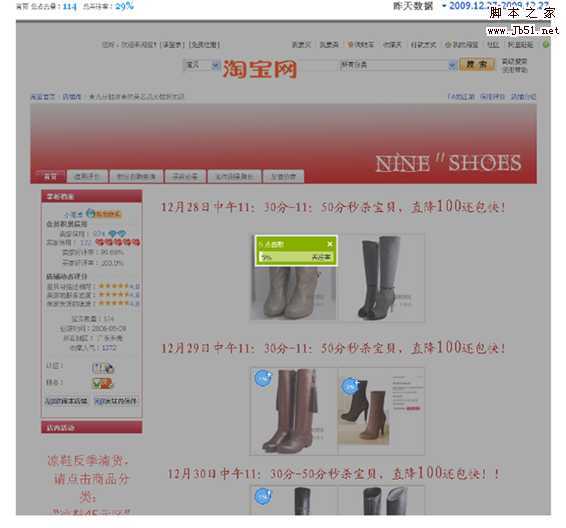Click the free registration link in top bar
Image resolution: width=566 pixels, height=528 pixels.
click(205, 45)
